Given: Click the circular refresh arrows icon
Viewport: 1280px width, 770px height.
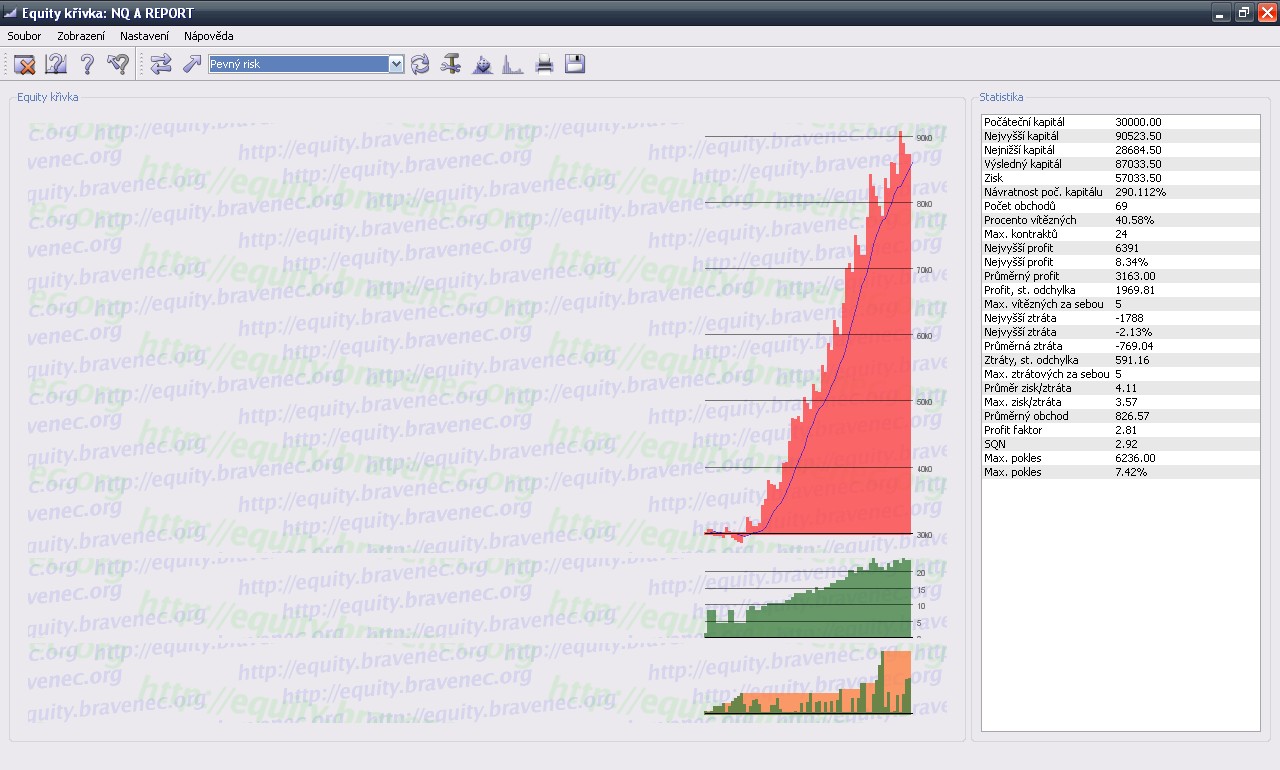Looking at the screenshot, I should tap(420, 64).
